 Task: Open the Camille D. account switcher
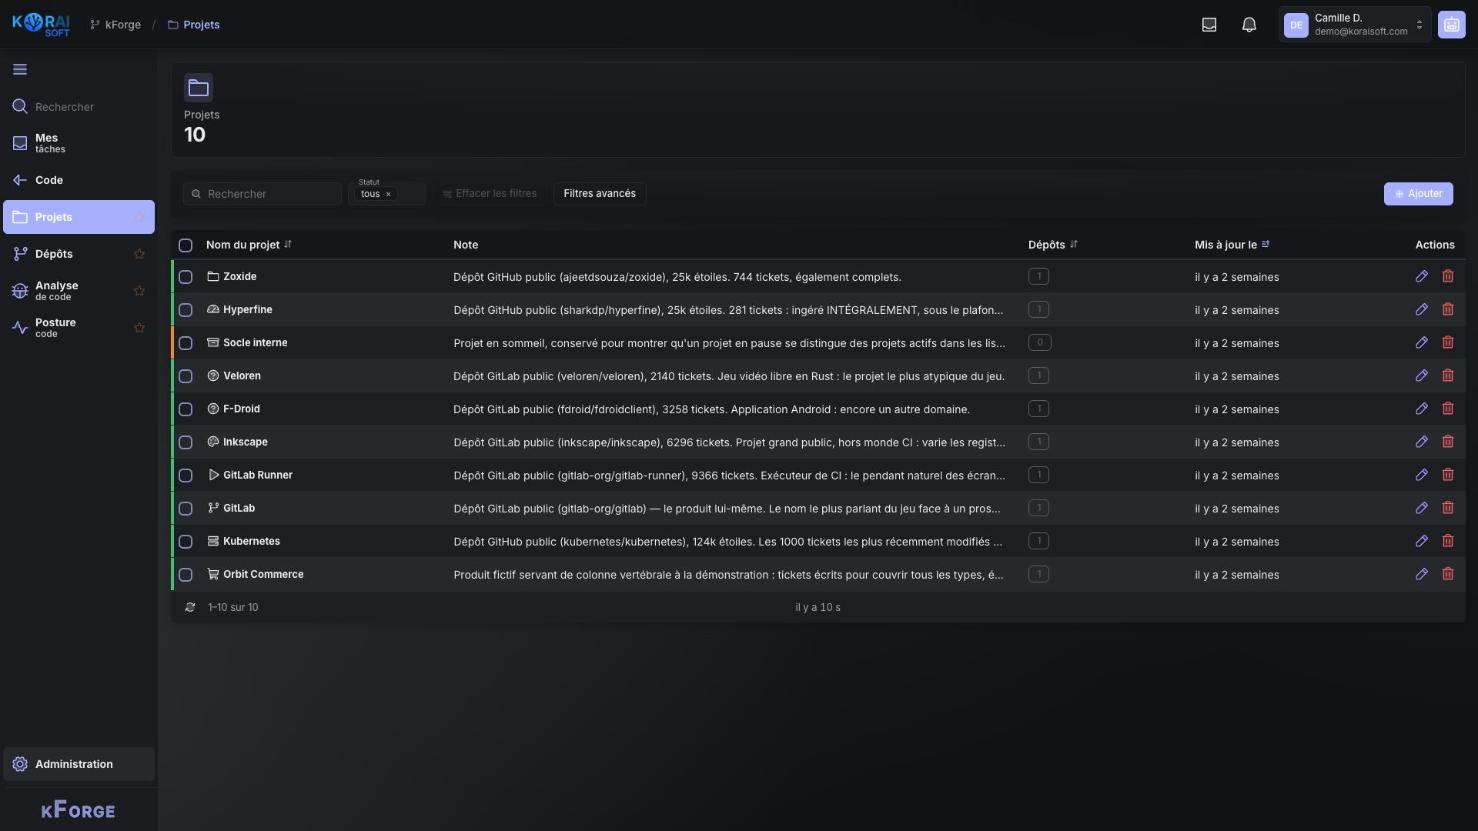click(x=1355, y=25)
